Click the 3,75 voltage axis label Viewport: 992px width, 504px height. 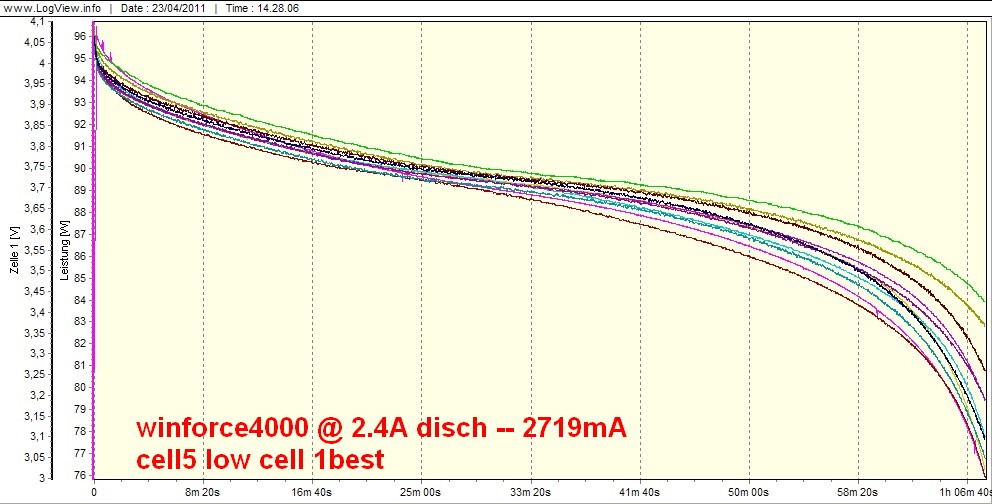pos(35,166)
